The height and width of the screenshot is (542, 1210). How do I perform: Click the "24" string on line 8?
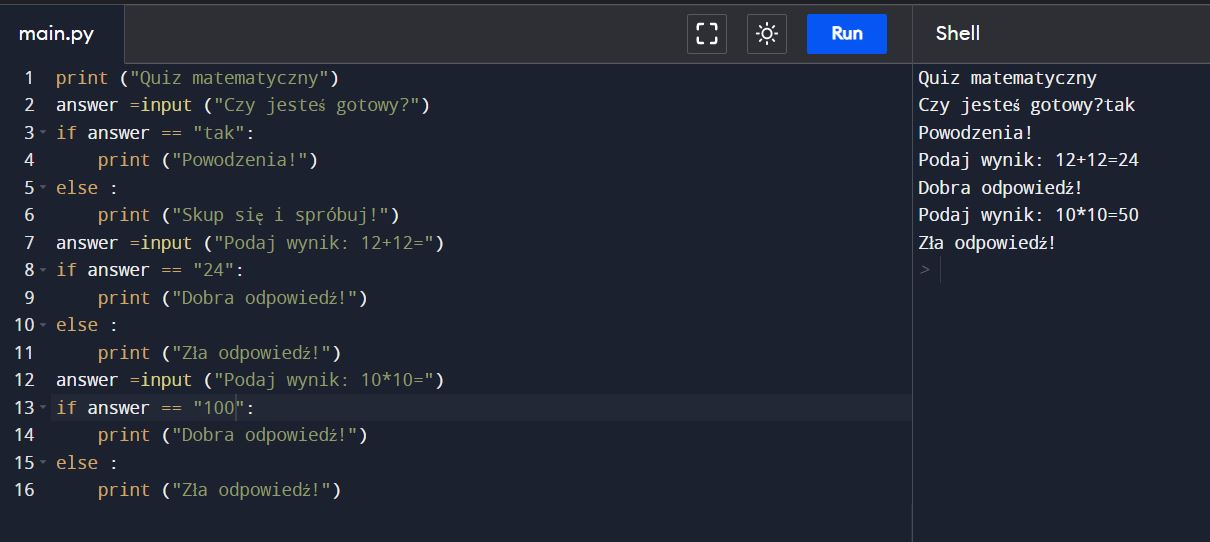[213, 270]
